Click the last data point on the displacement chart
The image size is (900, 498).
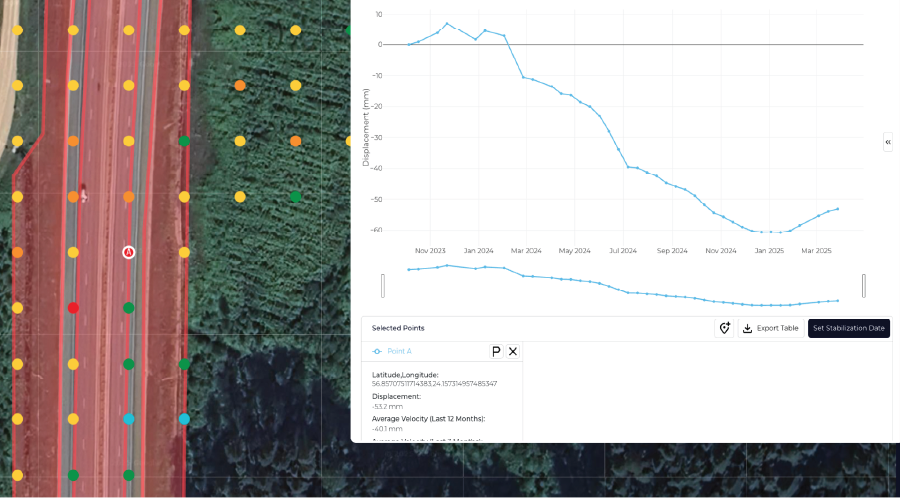[x=837, y=209]
